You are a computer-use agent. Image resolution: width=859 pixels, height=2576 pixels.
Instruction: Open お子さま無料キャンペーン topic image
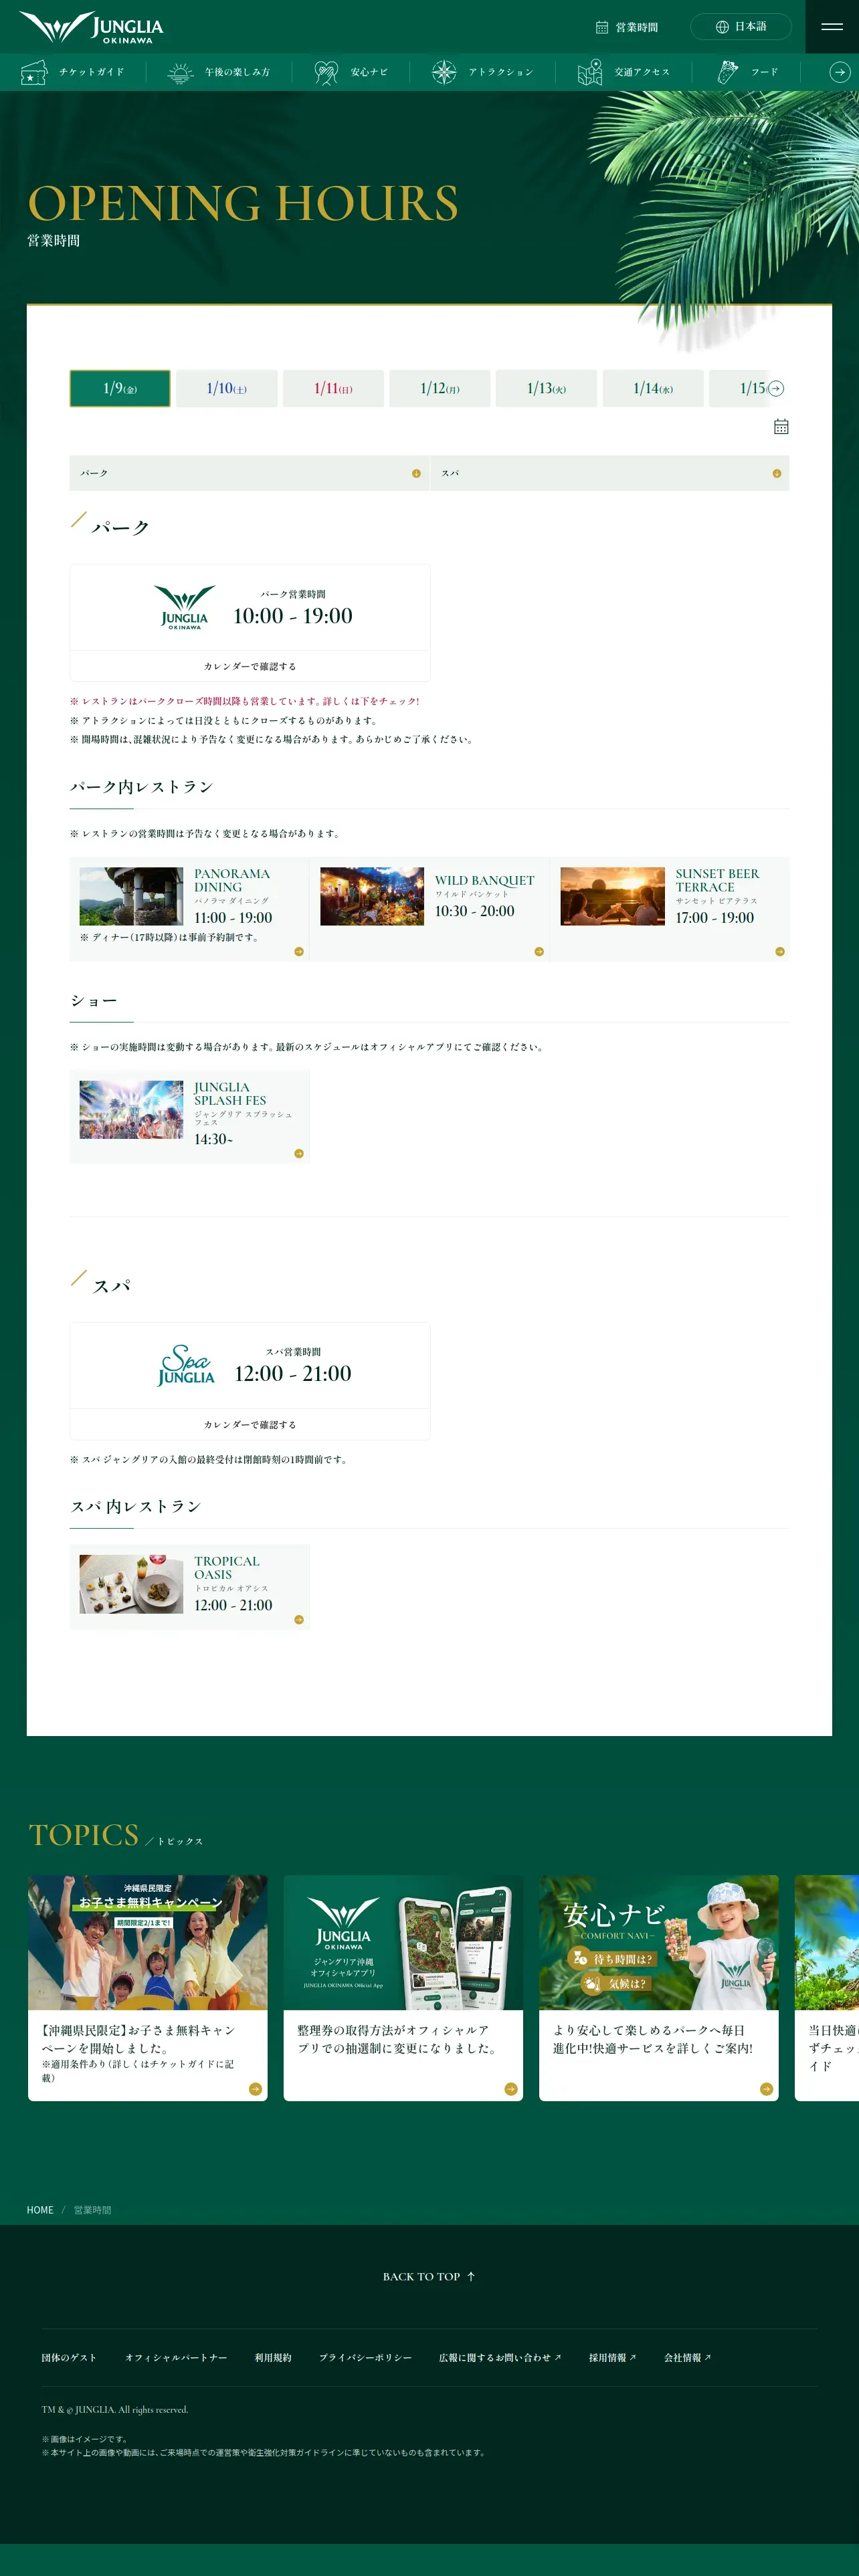[x=148, y=1942]
